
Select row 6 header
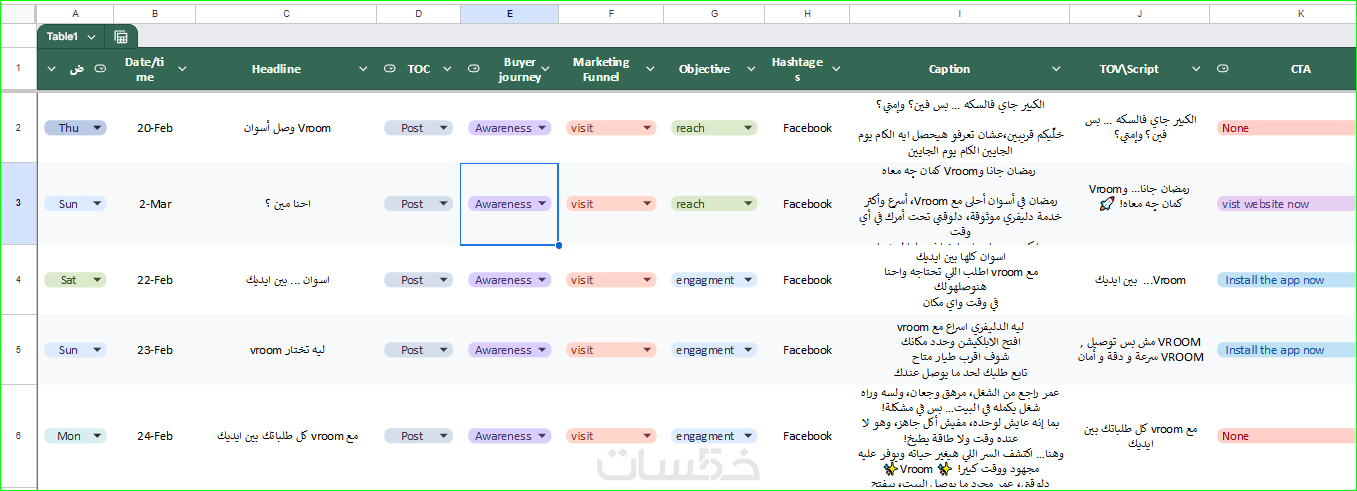[18, 436]
